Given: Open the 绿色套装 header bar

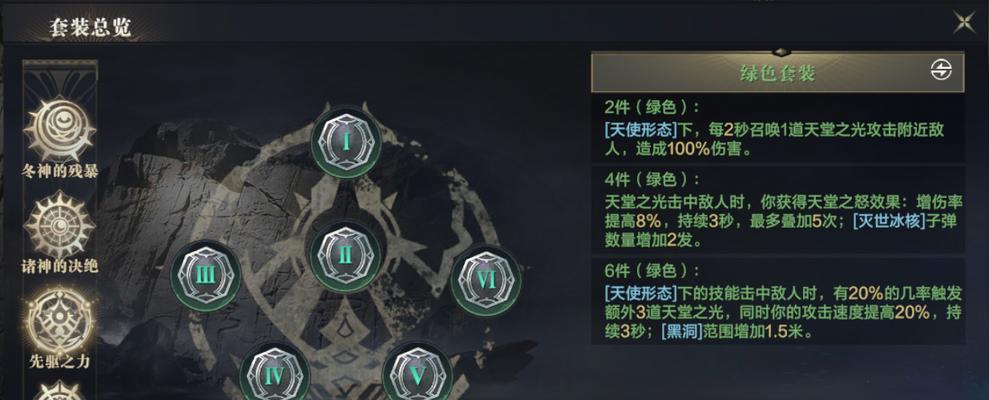Looking at the screenshot, I should pos(777,72).
